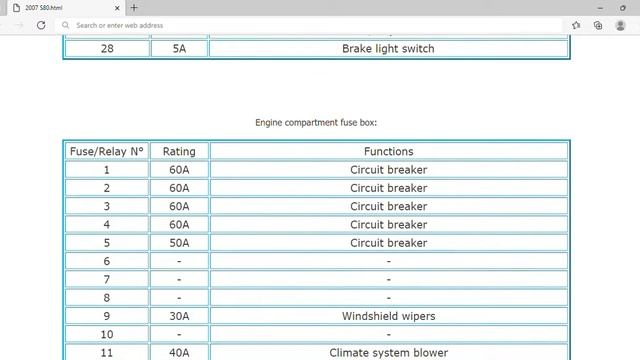Close the 2007 S80.html tab
Screen dimensions: 640x360
(117, 8)
